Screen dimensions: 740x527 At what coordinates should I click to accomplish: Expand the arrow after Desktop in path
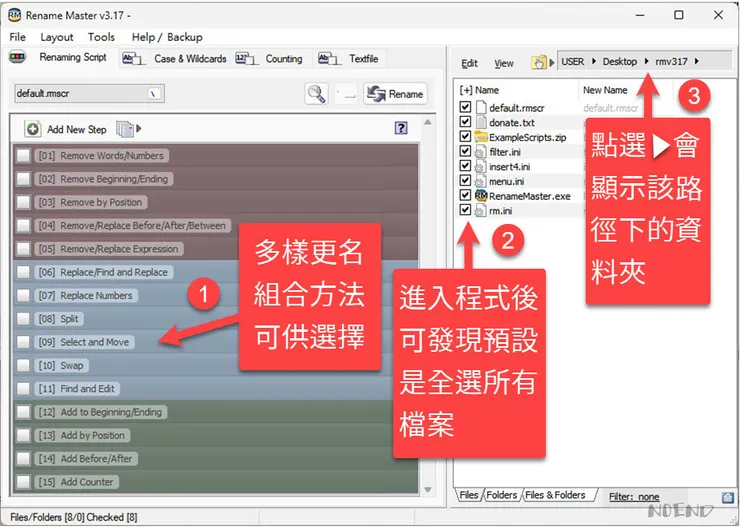pyautogui.click(x=647, y=61)
